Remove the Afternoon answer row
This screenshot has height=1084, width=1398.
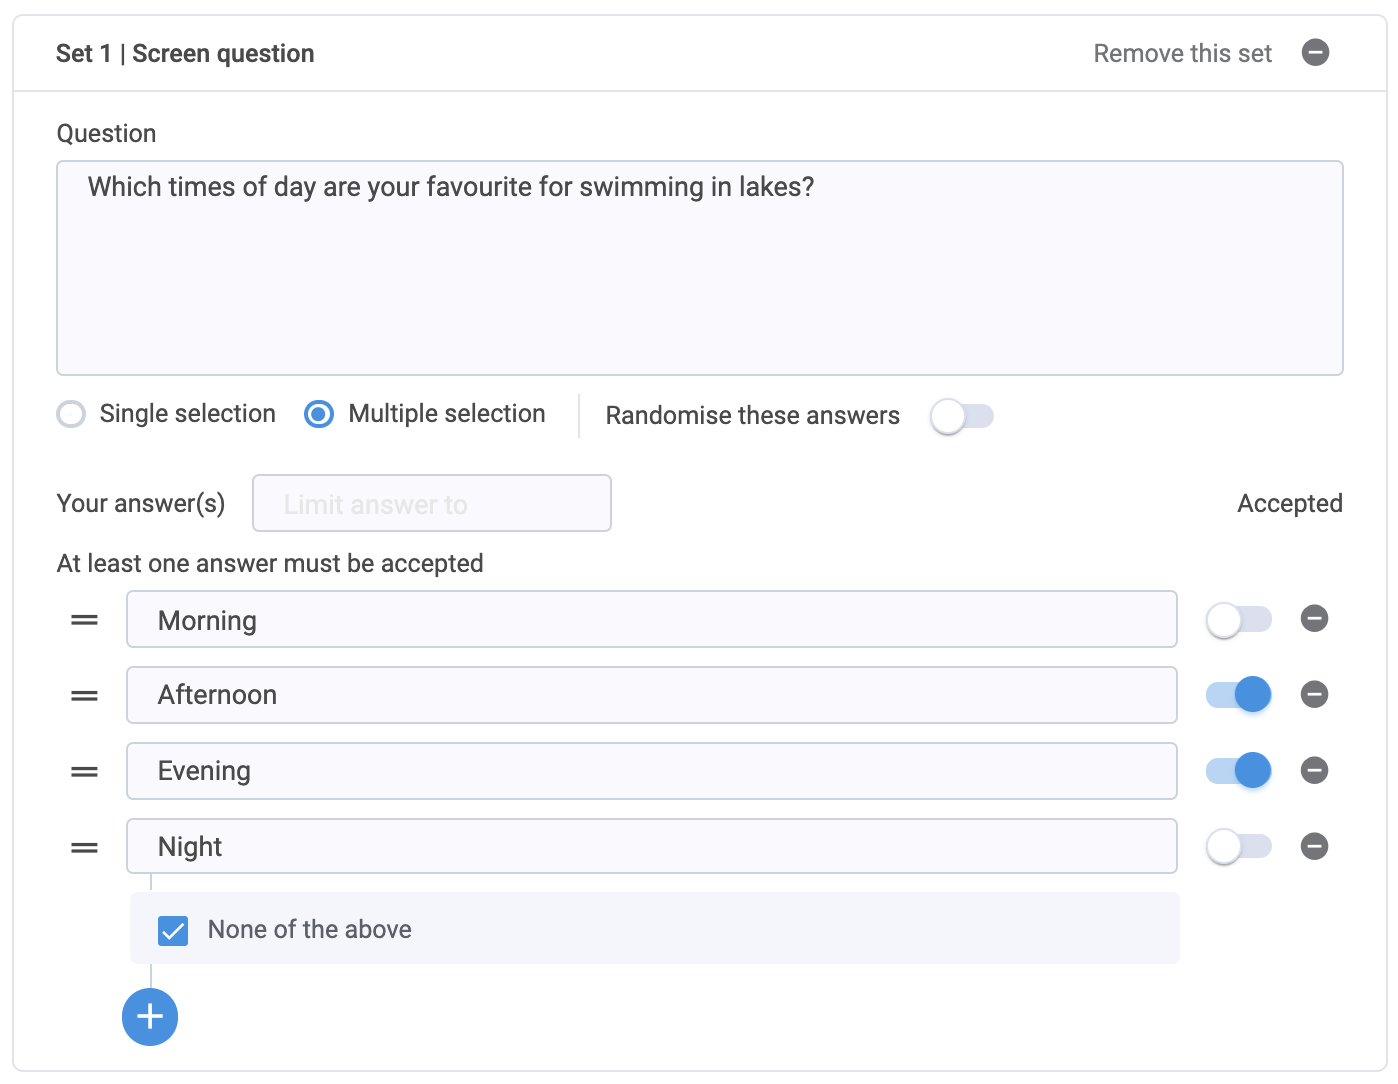pyautogui.click(x=1314, y=694)
